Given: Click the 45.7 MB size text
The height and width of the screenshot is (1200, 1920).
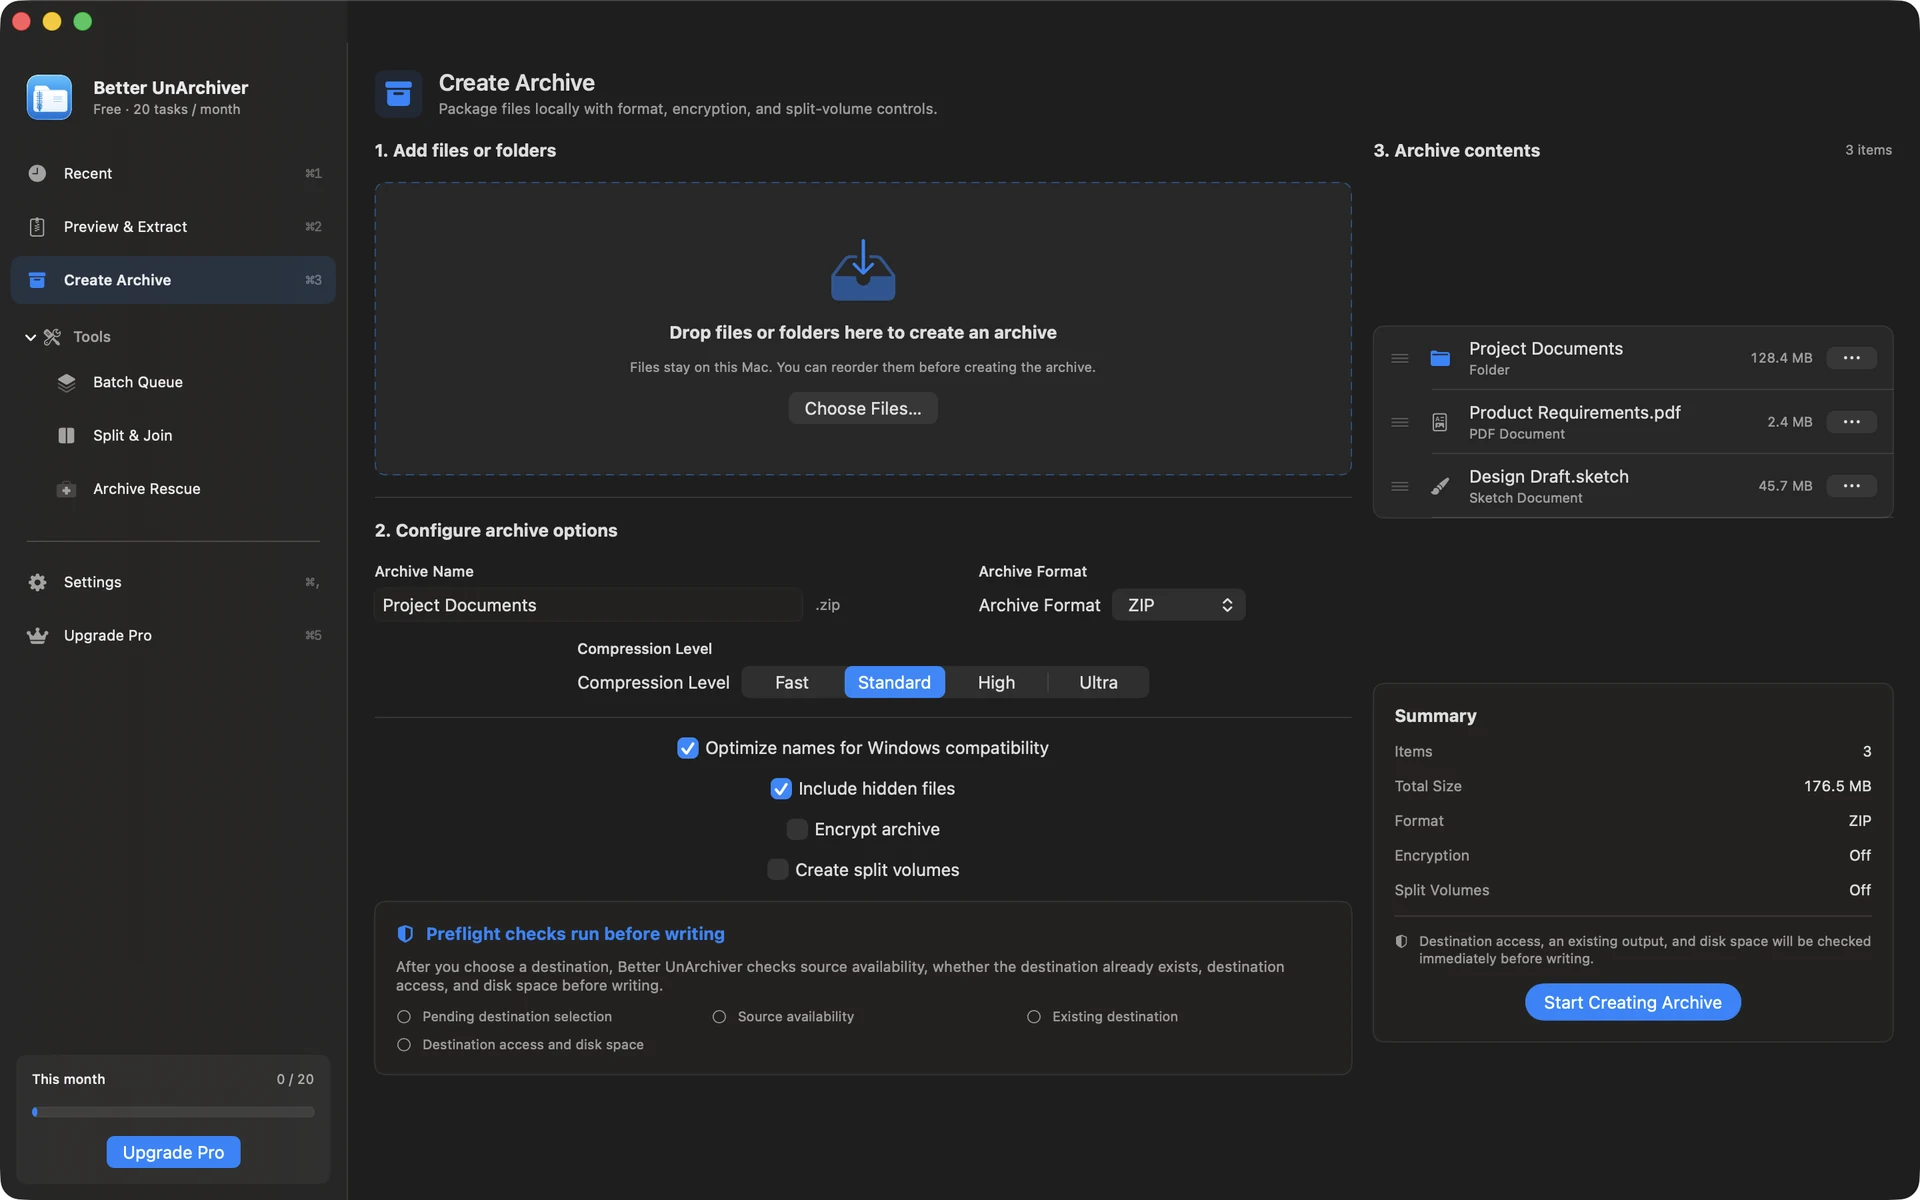Looking at the screenshot, I should (x=1785, y=486).
